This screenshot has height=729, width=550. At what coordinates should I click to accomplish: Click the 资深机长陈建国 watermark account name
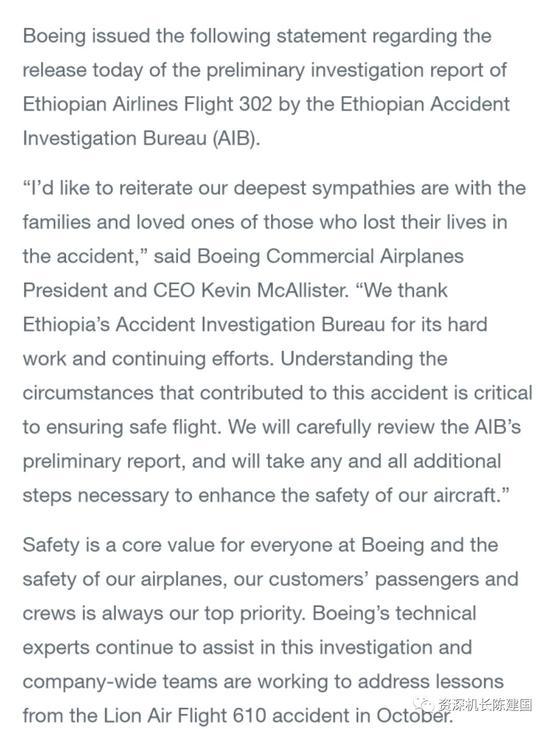click(485, 705)
